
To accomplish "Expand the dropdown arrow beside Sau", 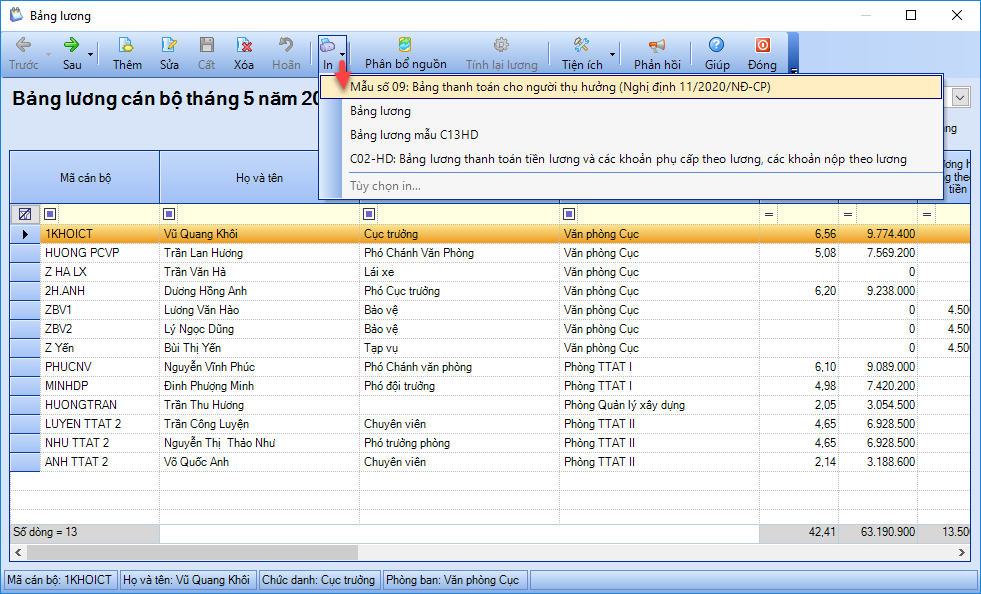I will tap(91, 54).
